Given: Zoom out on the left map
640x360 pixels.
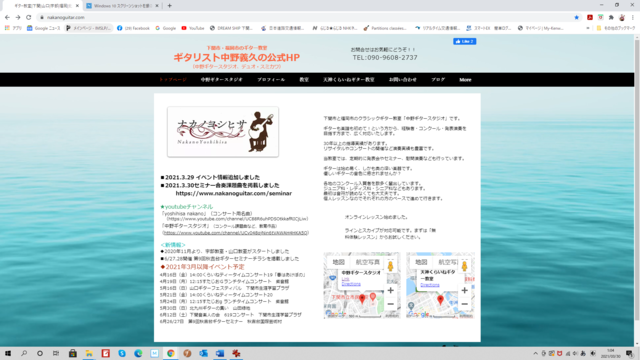Looking at the screenshot, I should click(390, 304).
